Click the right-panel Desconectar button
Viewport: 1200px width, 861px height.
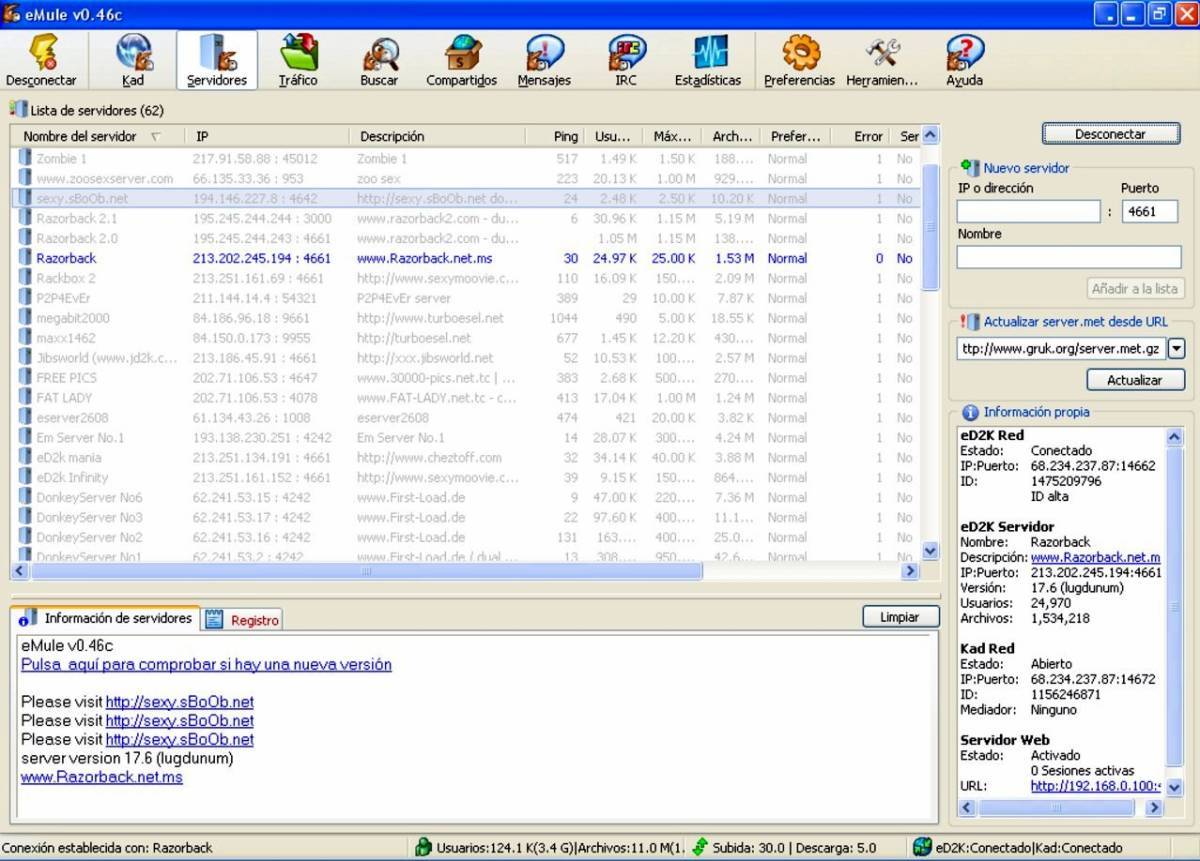pyautogui.click(x=1110, y=134)
